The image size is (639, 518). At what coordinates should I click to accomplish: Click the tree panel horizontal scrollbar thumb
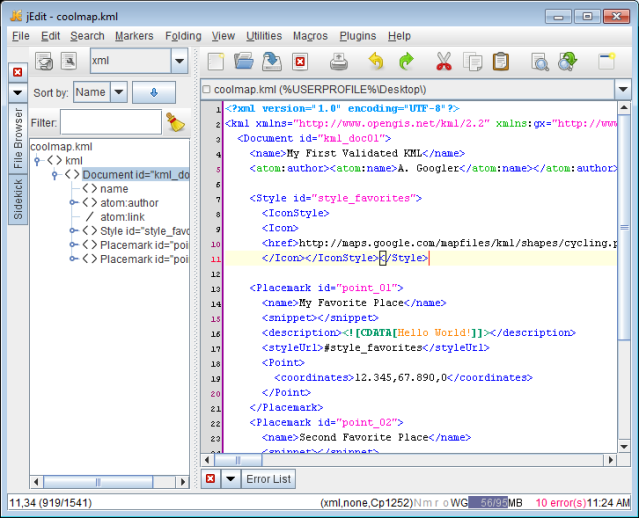pos(98,482)
